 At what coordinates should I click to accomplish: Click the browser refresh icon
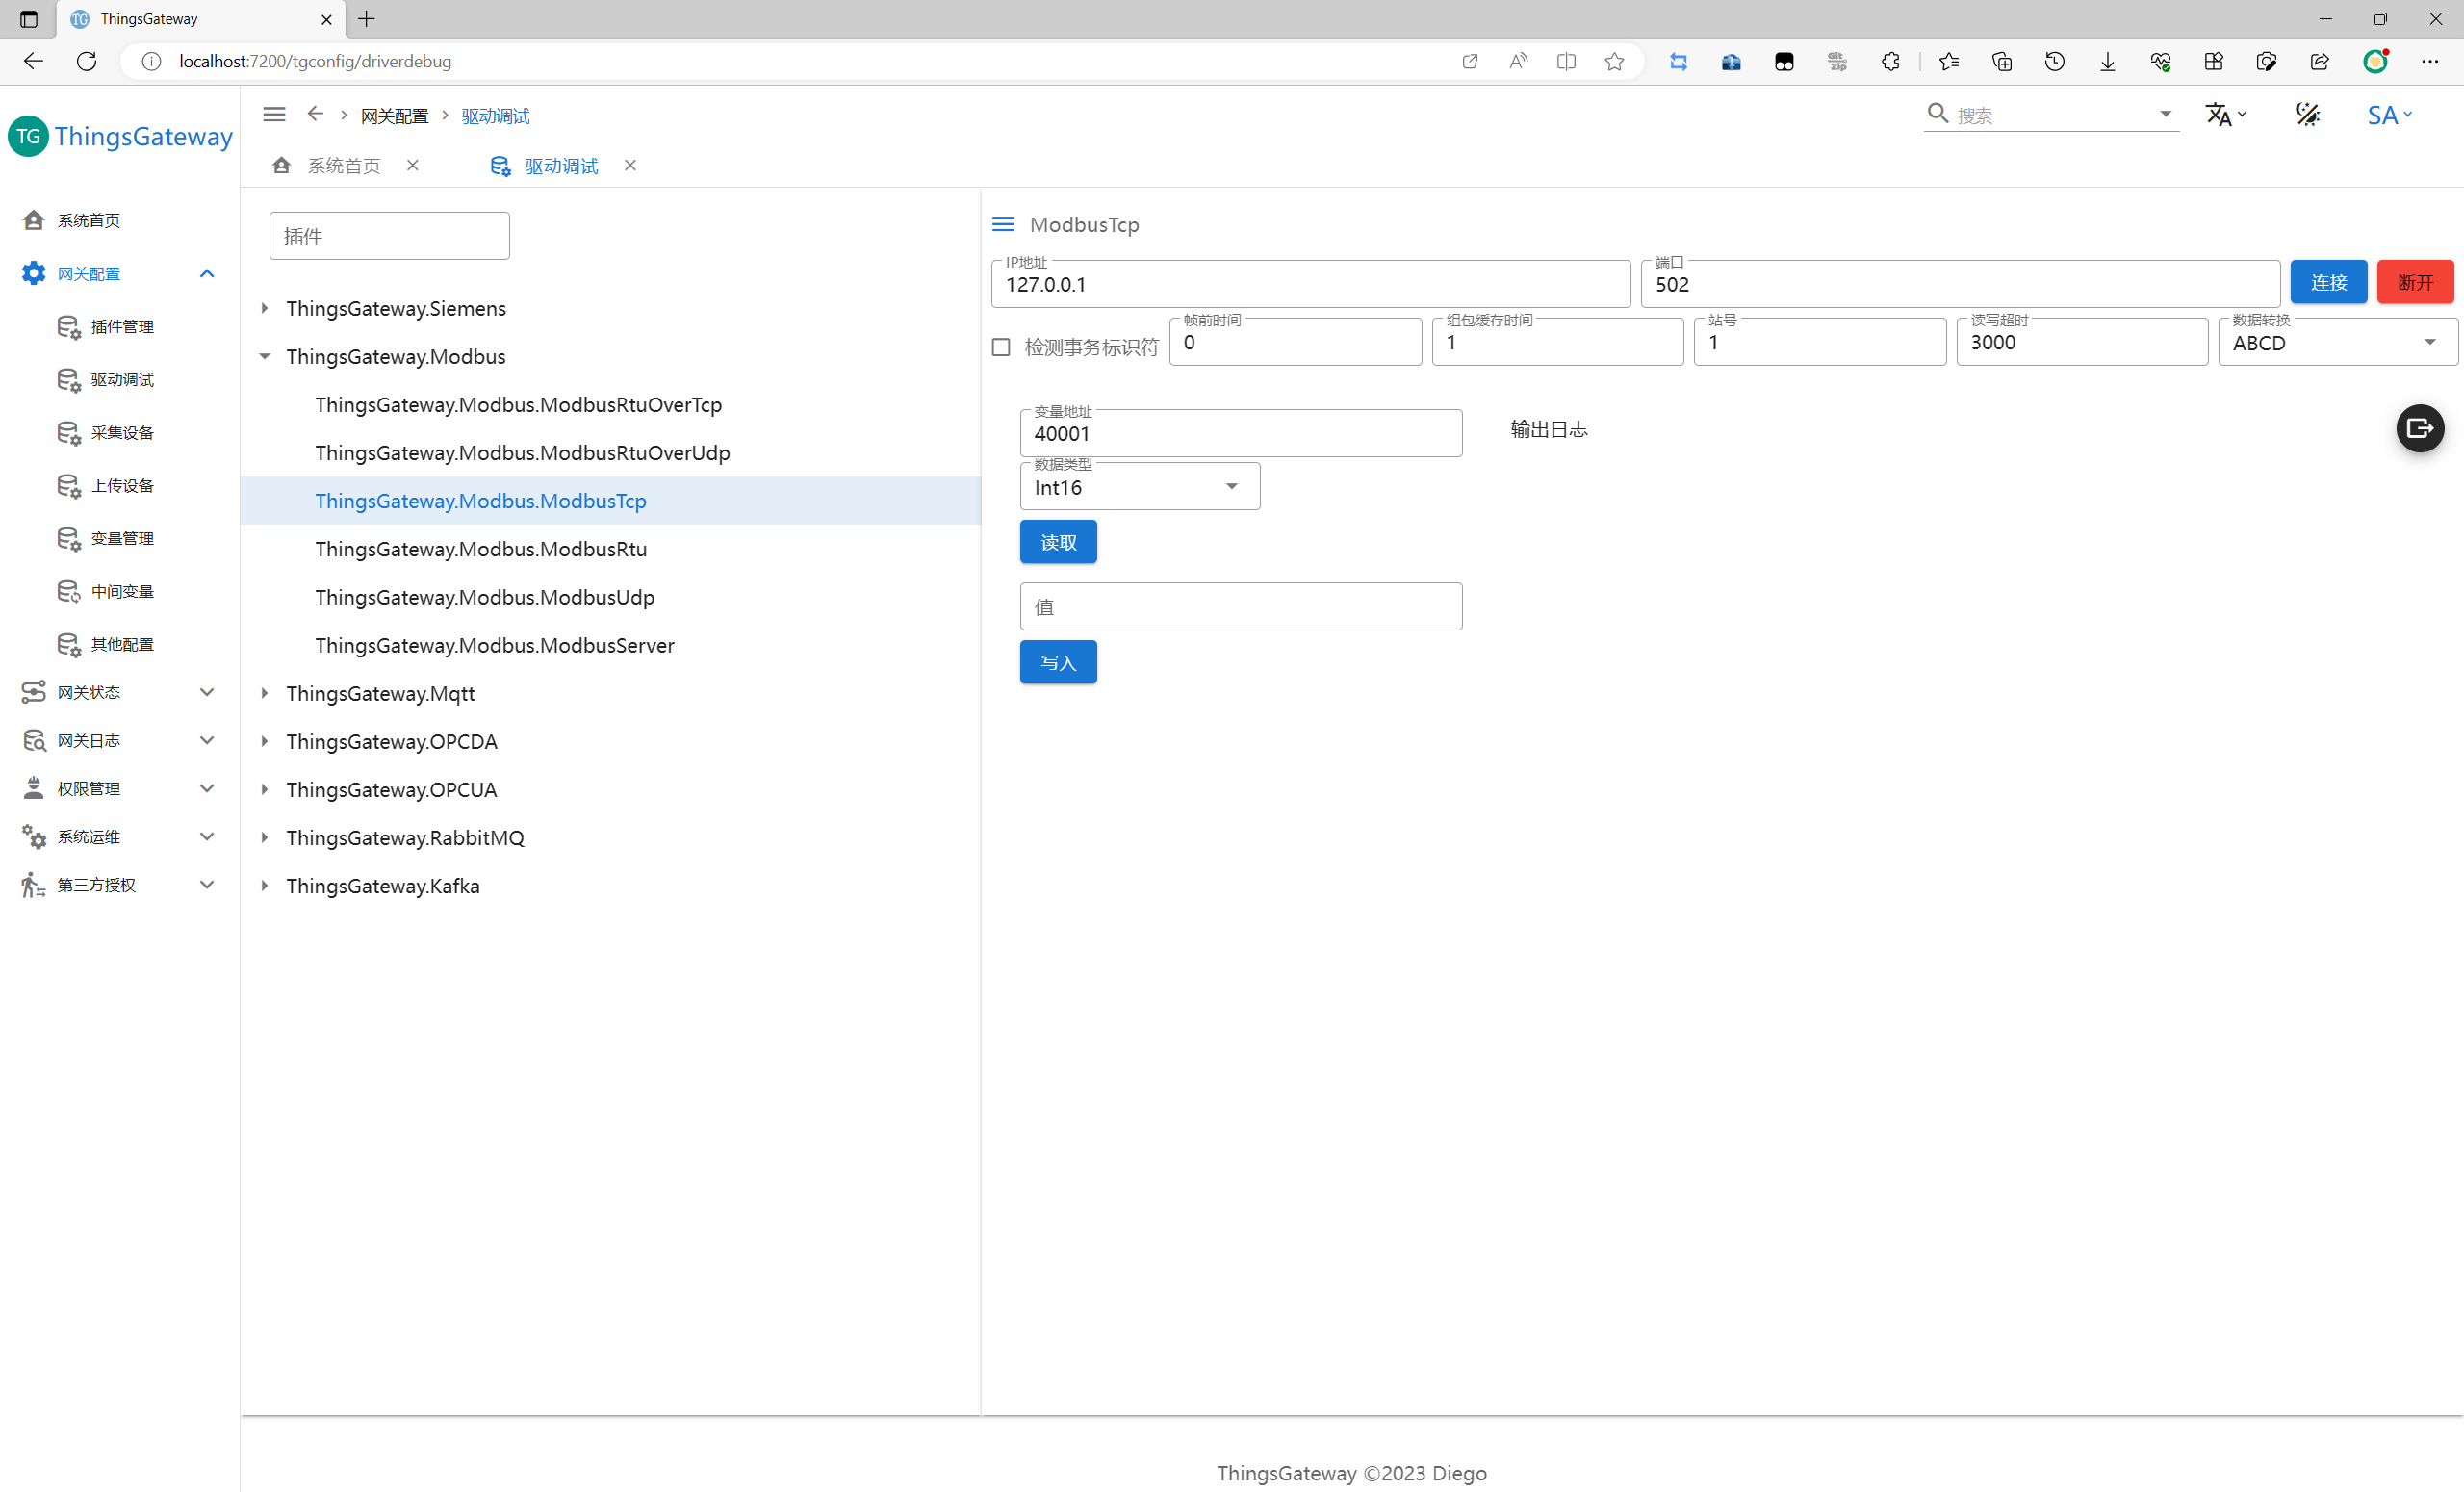(87, 61)
